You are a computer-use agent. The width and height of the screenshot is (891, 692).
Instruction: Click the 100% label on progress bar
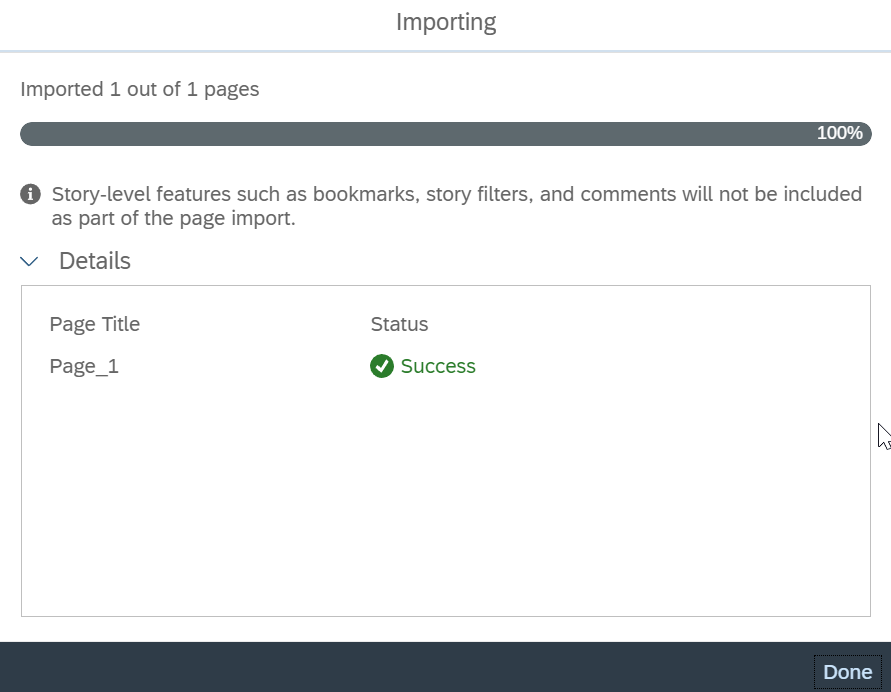point(839,133)
